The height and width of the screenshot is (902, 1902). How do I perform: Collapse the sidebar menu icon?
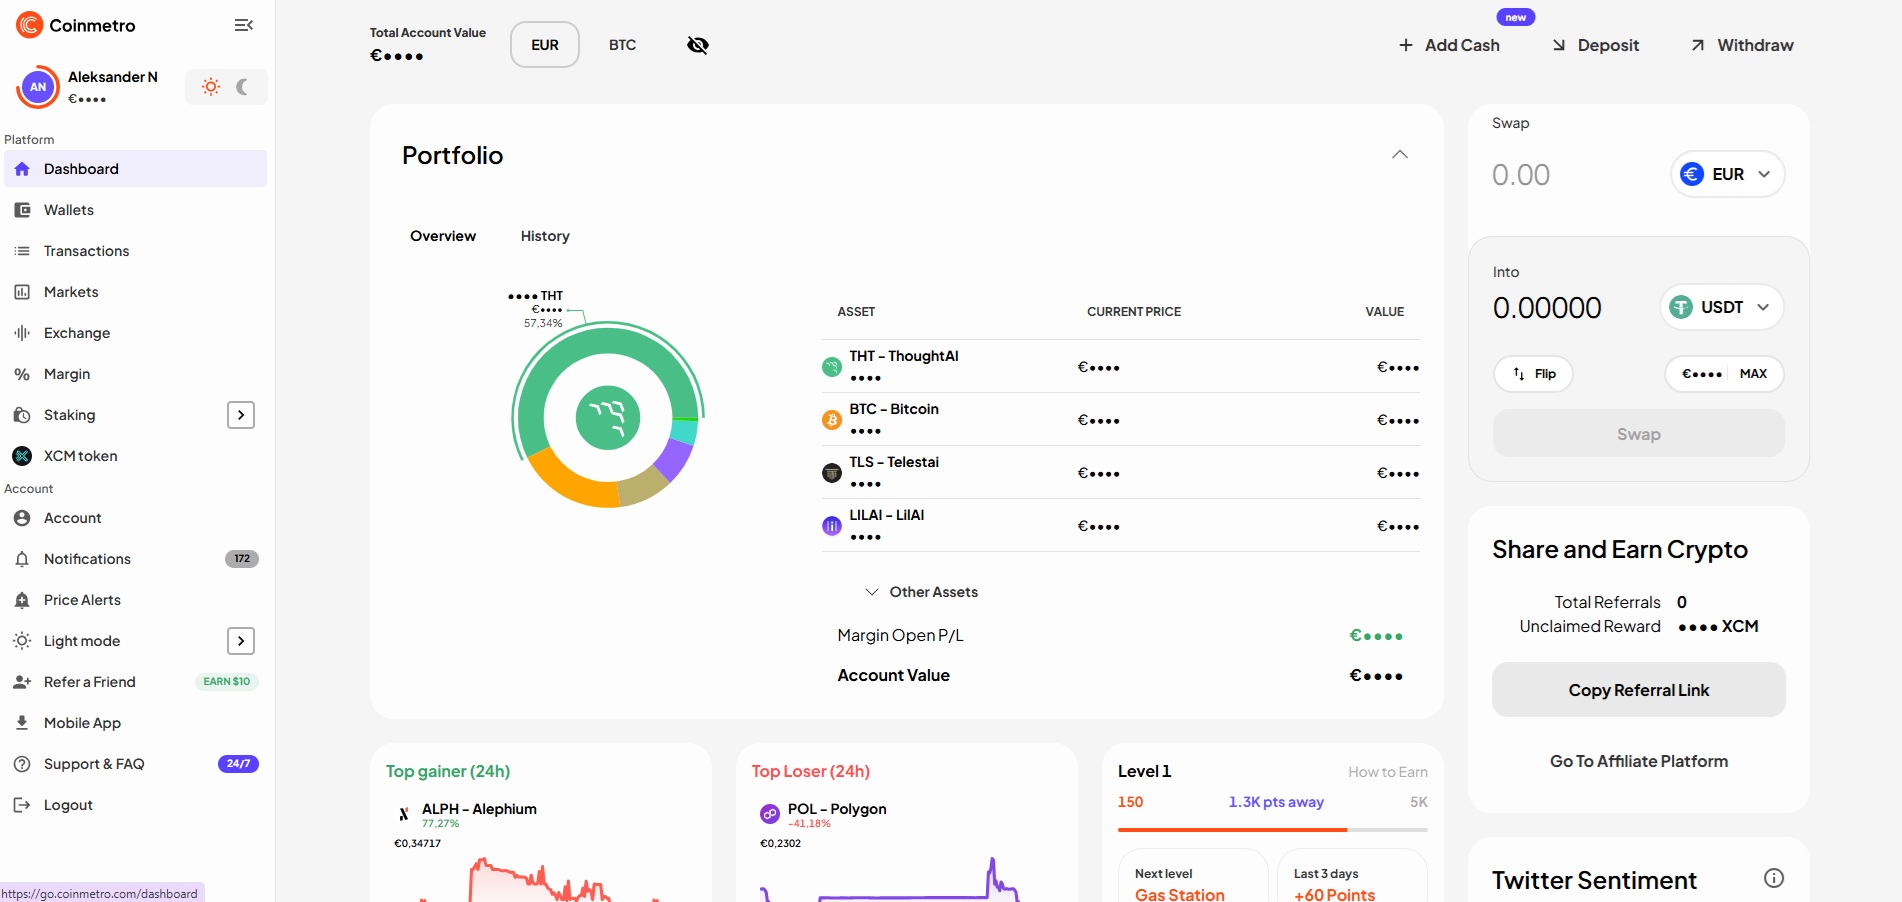pos(244,25)
